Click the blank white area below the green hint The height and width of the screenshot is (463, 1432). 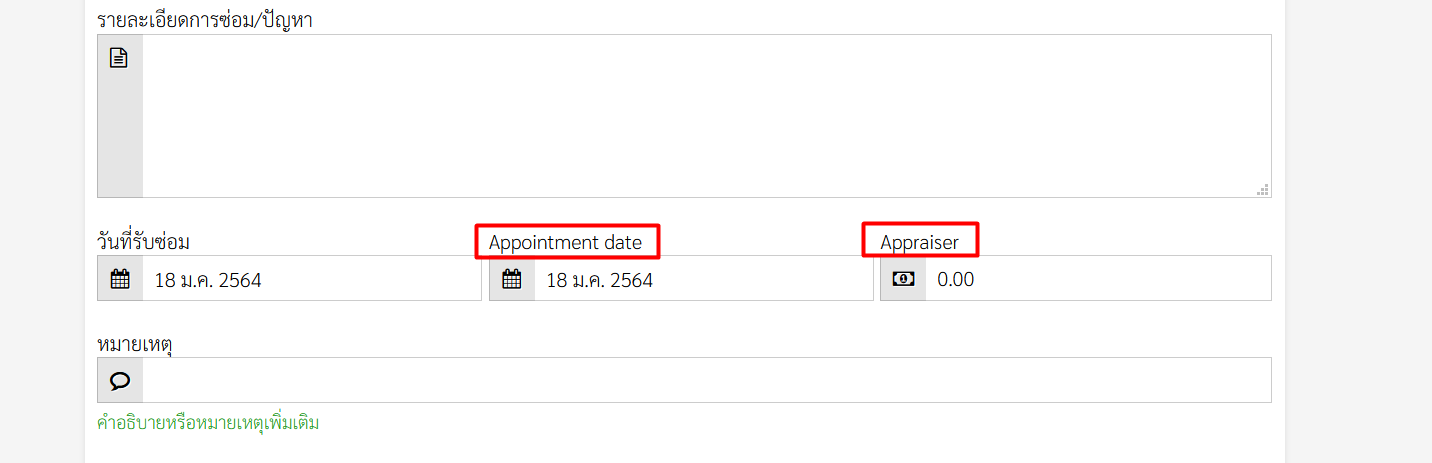click(684, 450)
